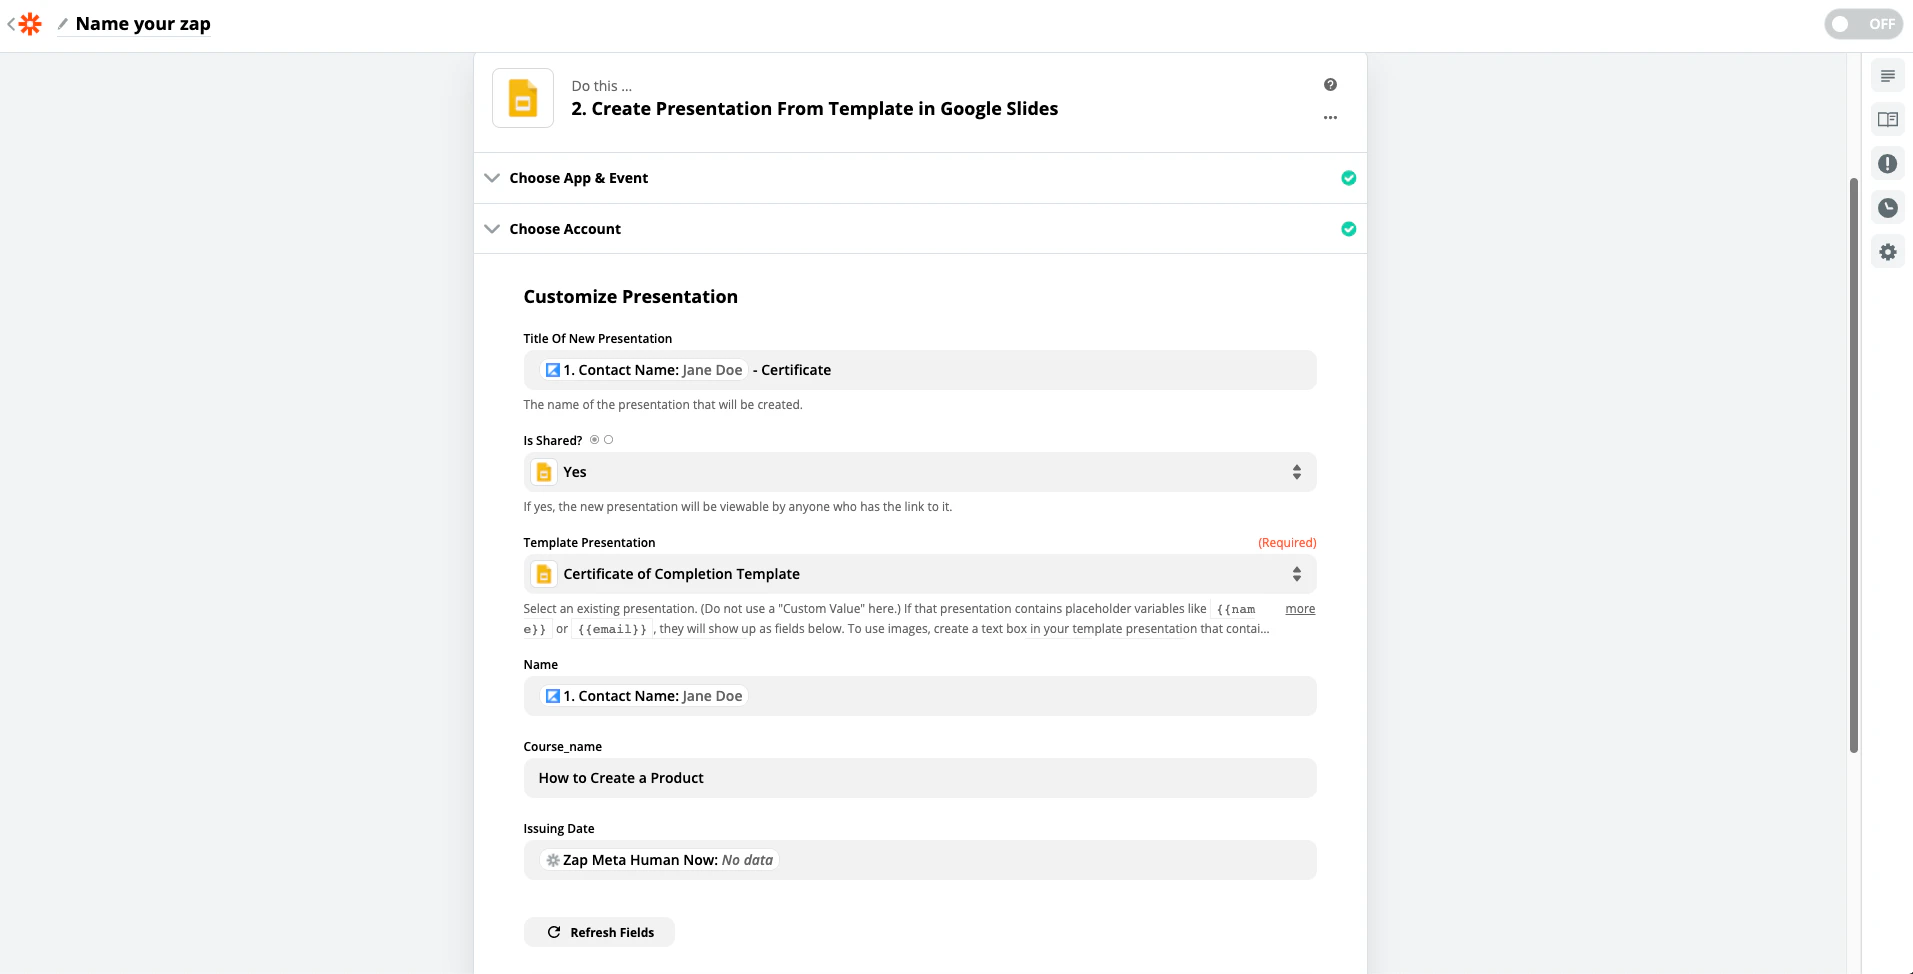This screenshot has height=974, width=1913.
Task: Open the help question mark icon
Action: click(x=1330, y=85)
